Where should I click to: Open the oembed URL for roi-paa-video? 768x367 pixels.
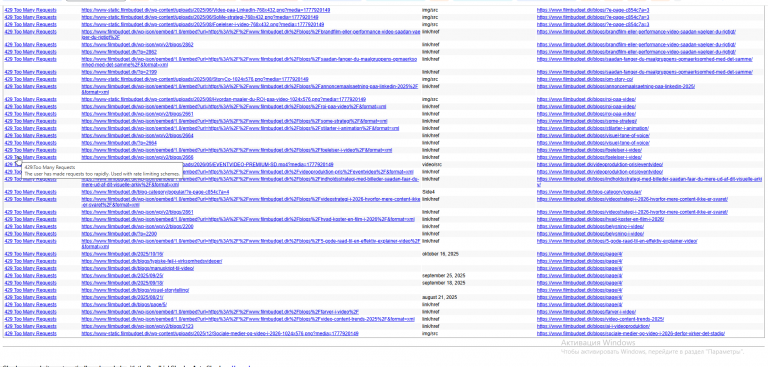point(234,107)
